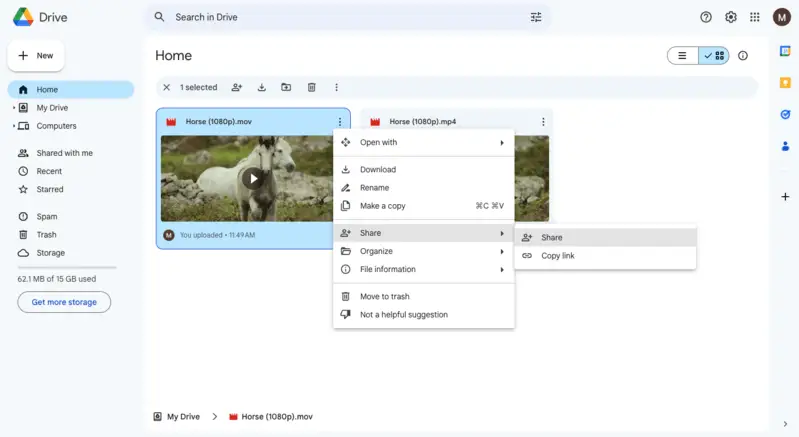The width and height of the screenshot is (799, 437).
Task: Choose Move to trash
Action: (423, 296)
